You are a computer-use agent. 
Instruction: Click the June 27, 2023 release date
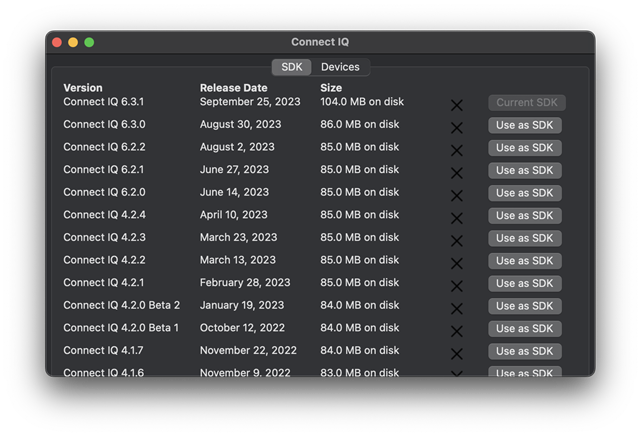pyautogui.click(x=234, y=169)
